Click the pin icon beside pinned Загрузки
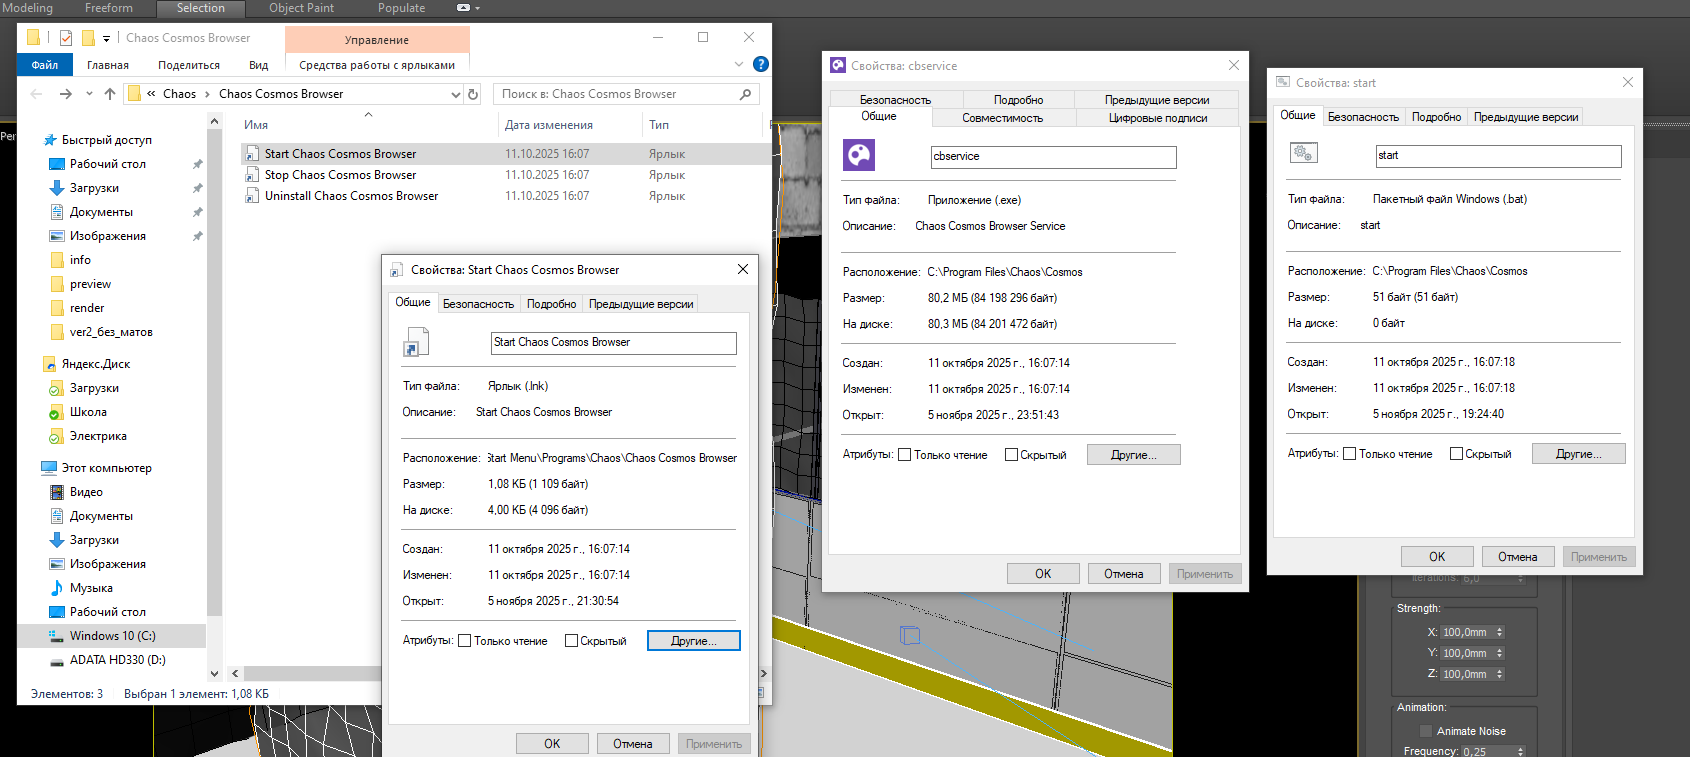The height and width of the screenshot is (757, 1690). pos(197,188)
